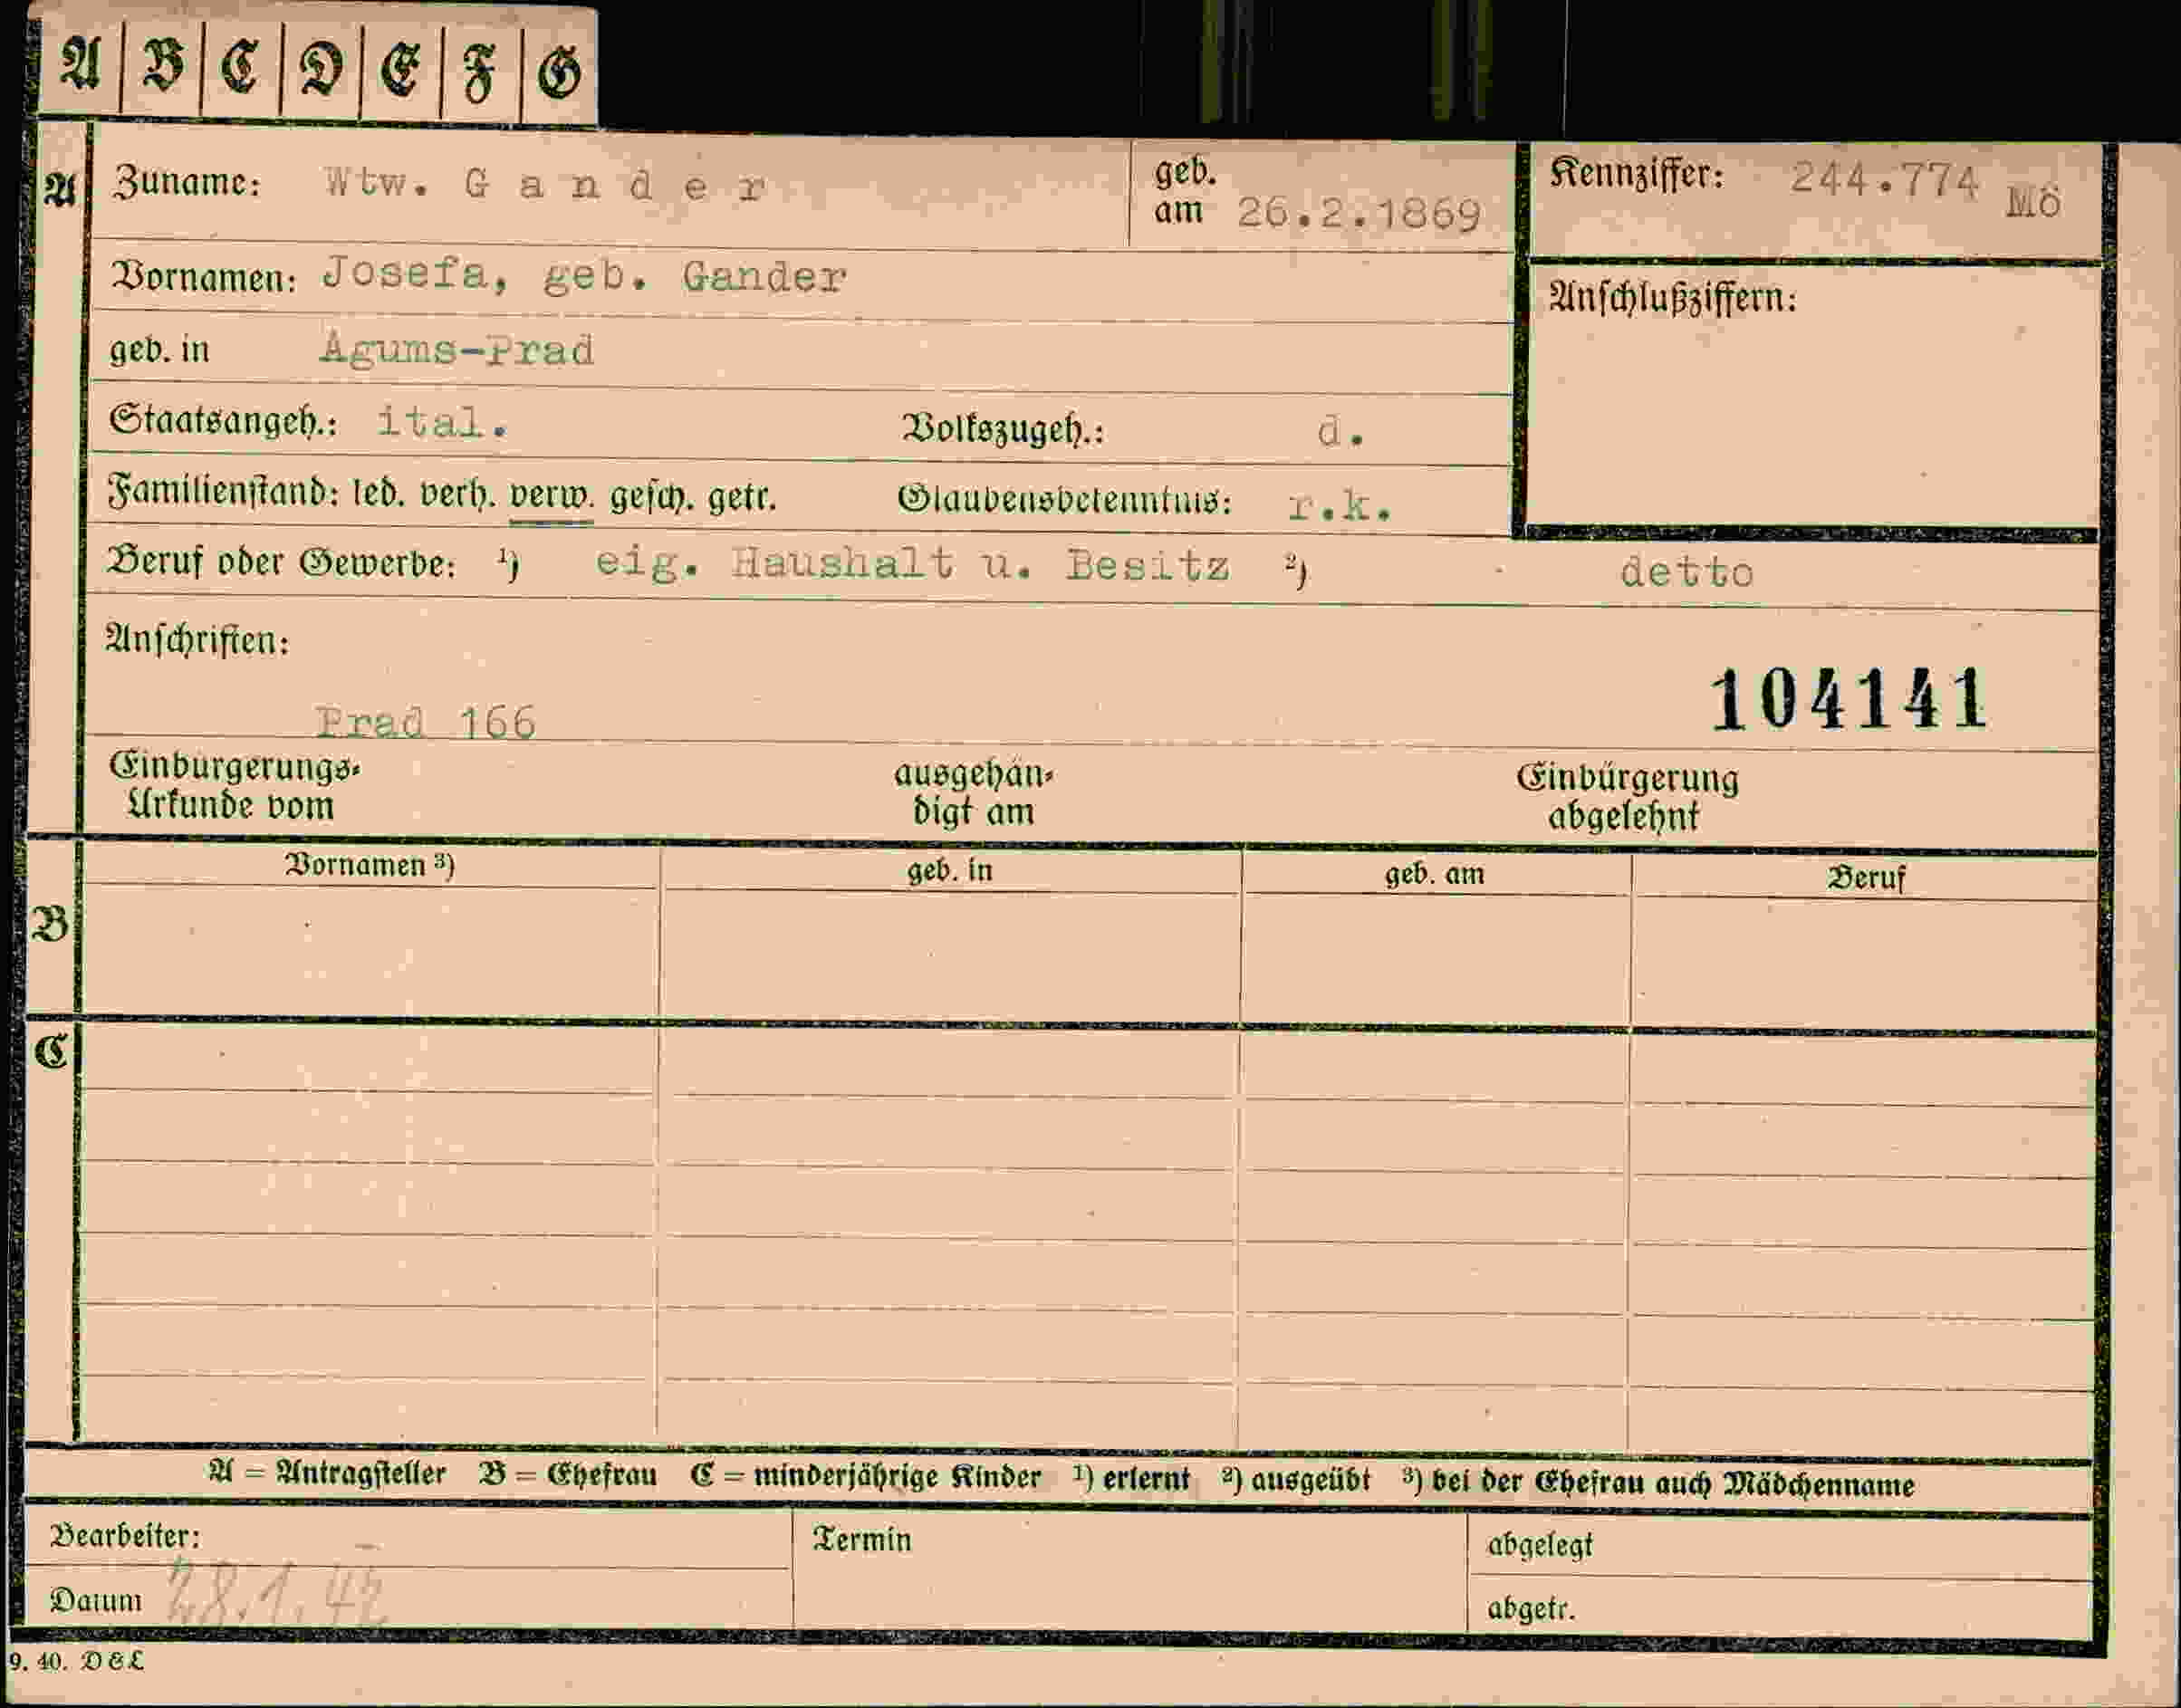
Task: Click the 'abgelegt' label
Action: (x=1540, y=1545)
